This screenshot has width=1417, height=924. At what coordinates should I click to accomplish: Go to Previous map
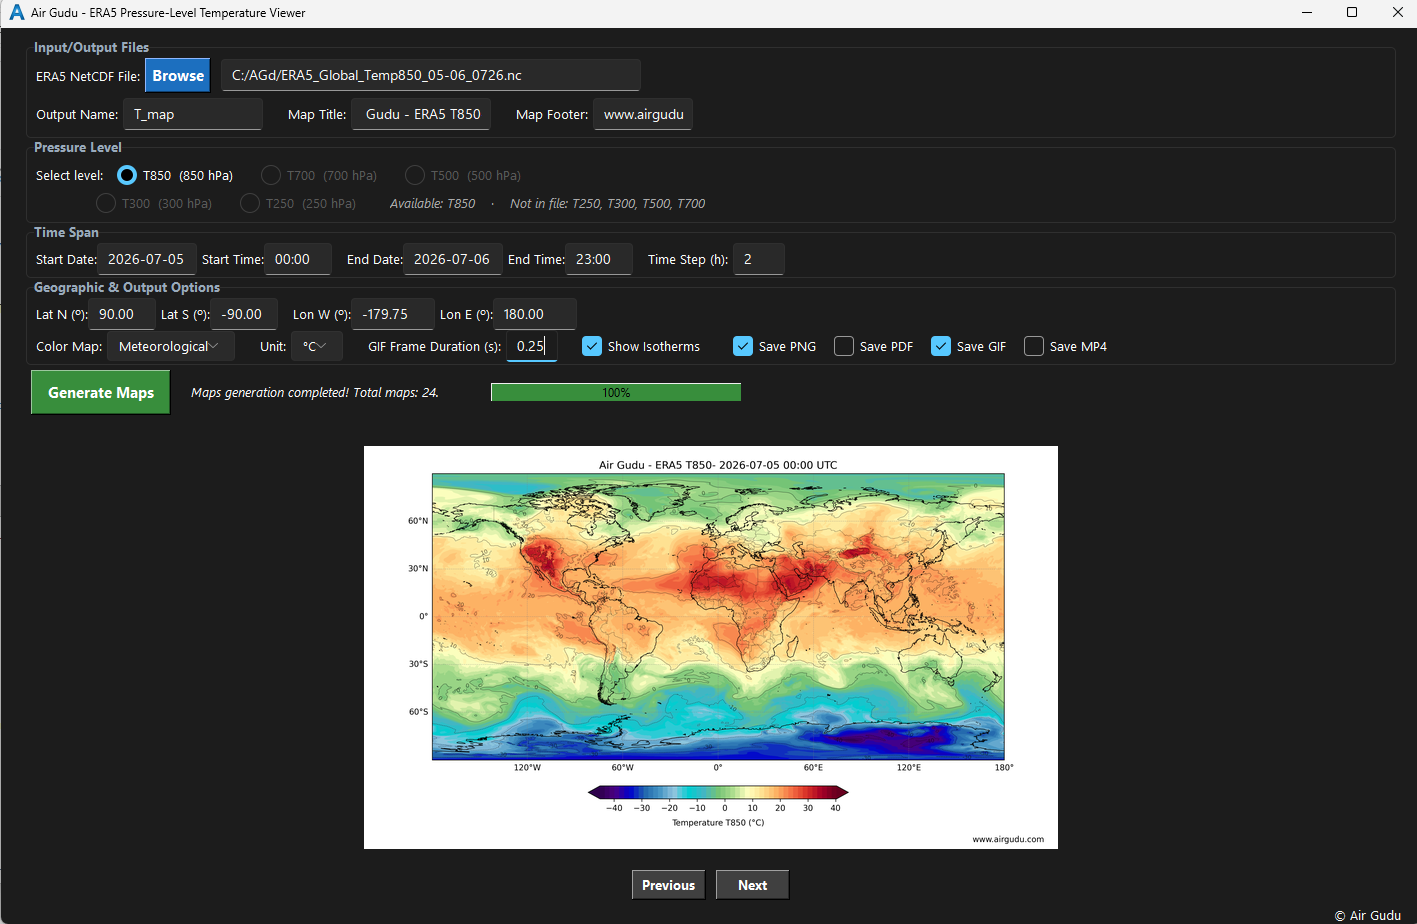pos(668,885)
